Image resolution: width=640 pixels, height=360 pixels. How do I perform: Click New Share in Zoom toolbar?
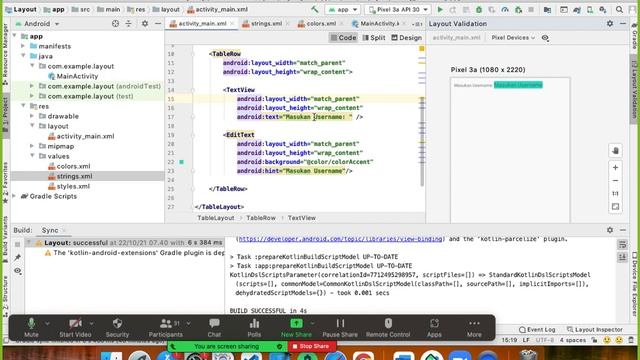click(296, 328)
